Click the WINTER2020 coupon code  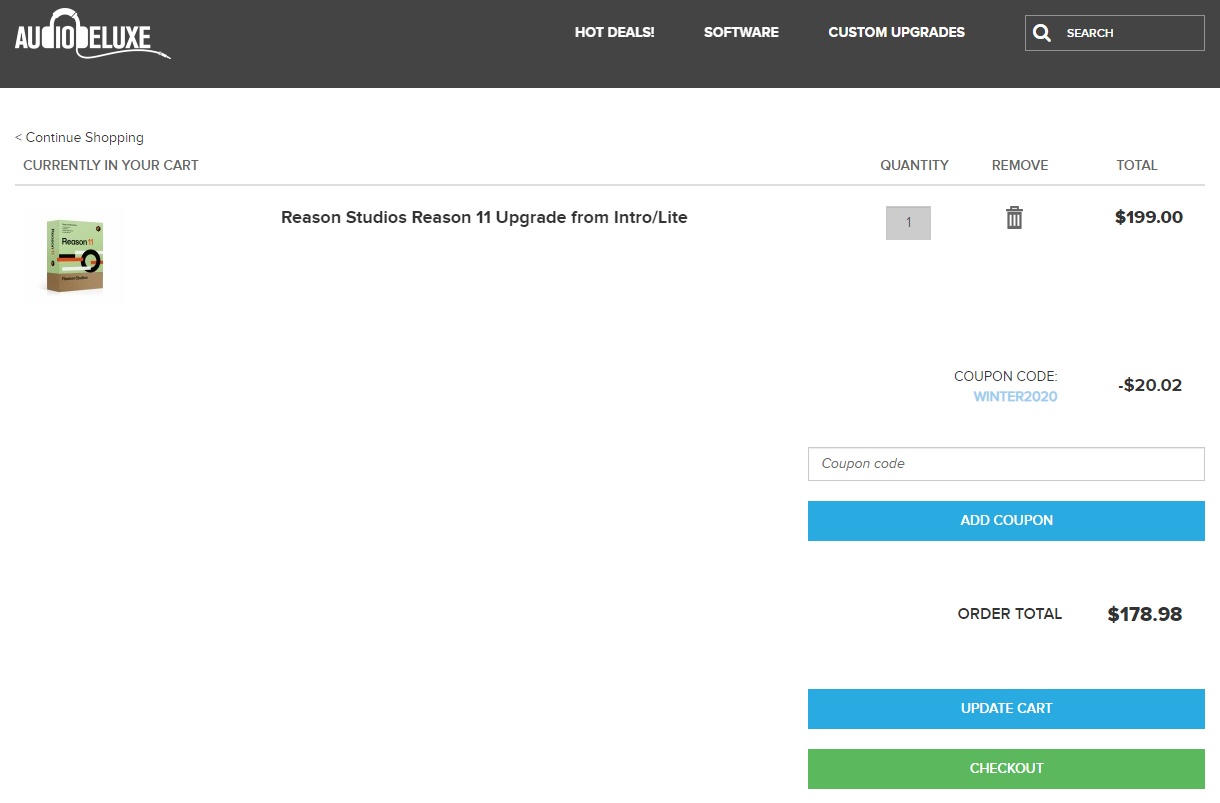tap(1015, 397)
